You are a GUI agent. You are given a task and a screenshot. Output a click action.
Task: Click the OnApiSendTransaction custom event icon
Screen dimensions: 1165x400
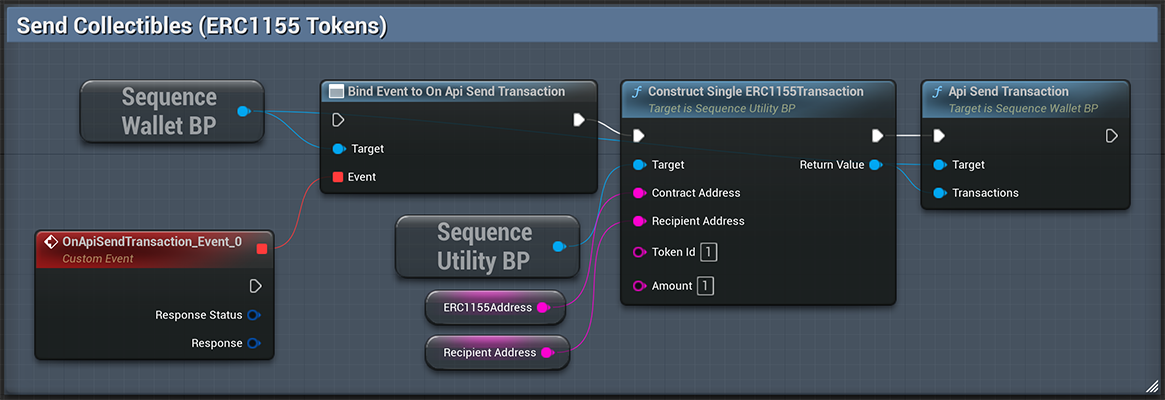click(x=49, y=241)
